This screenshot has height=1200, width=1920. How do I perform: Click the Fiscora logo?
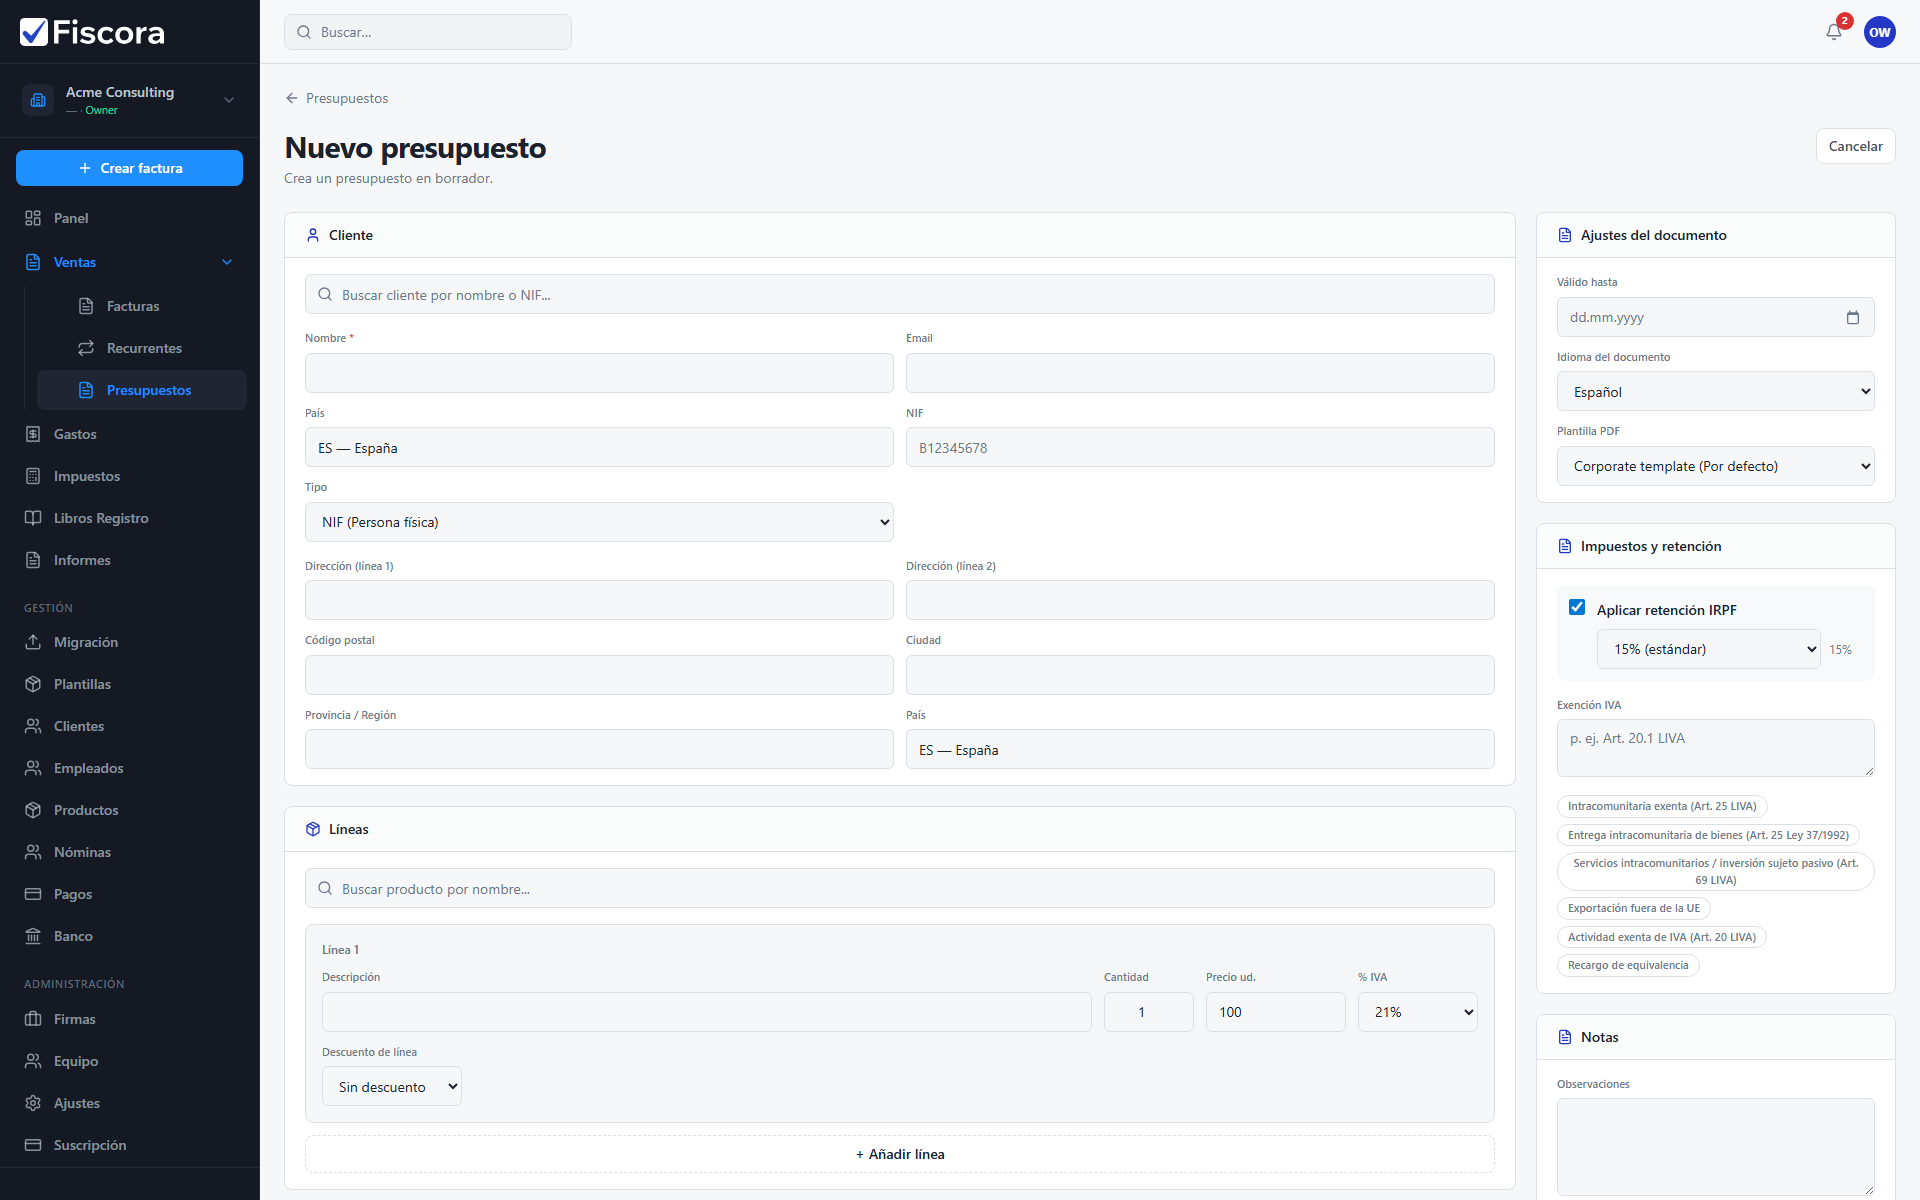coord(92,32)
